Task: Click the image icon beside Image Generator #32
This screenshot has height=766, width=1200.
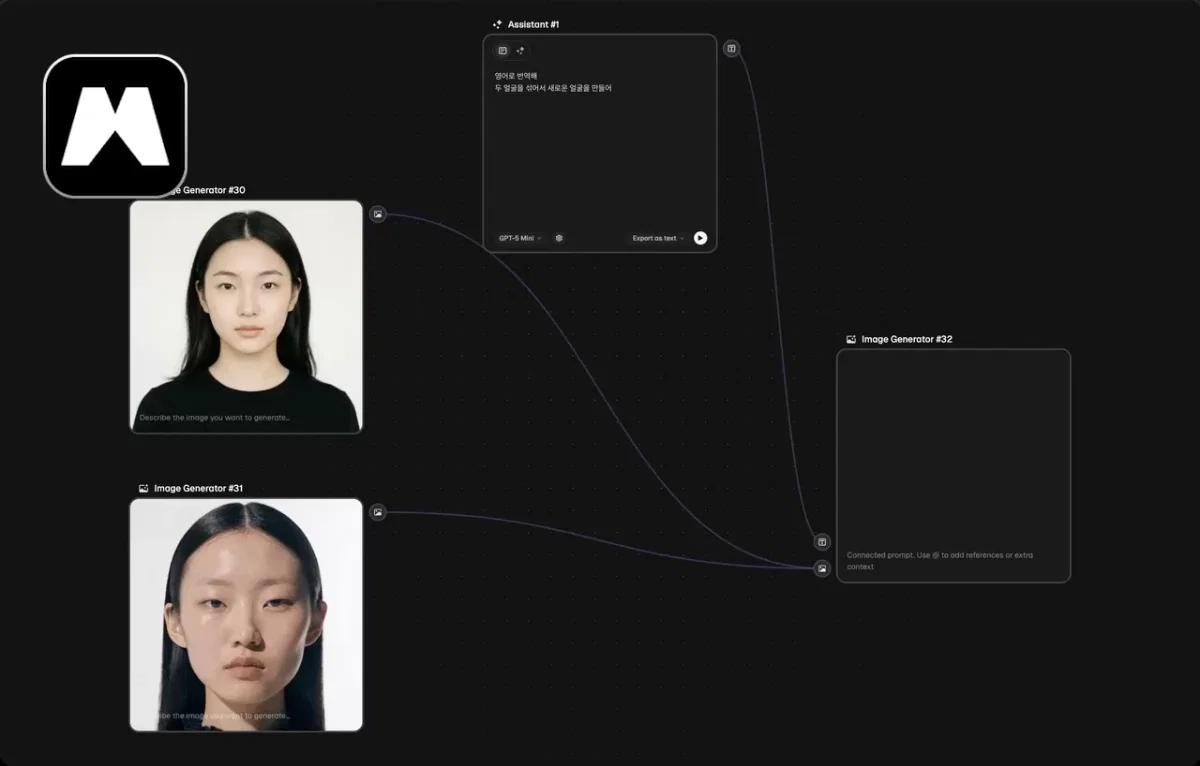Action: click(851, 339)
